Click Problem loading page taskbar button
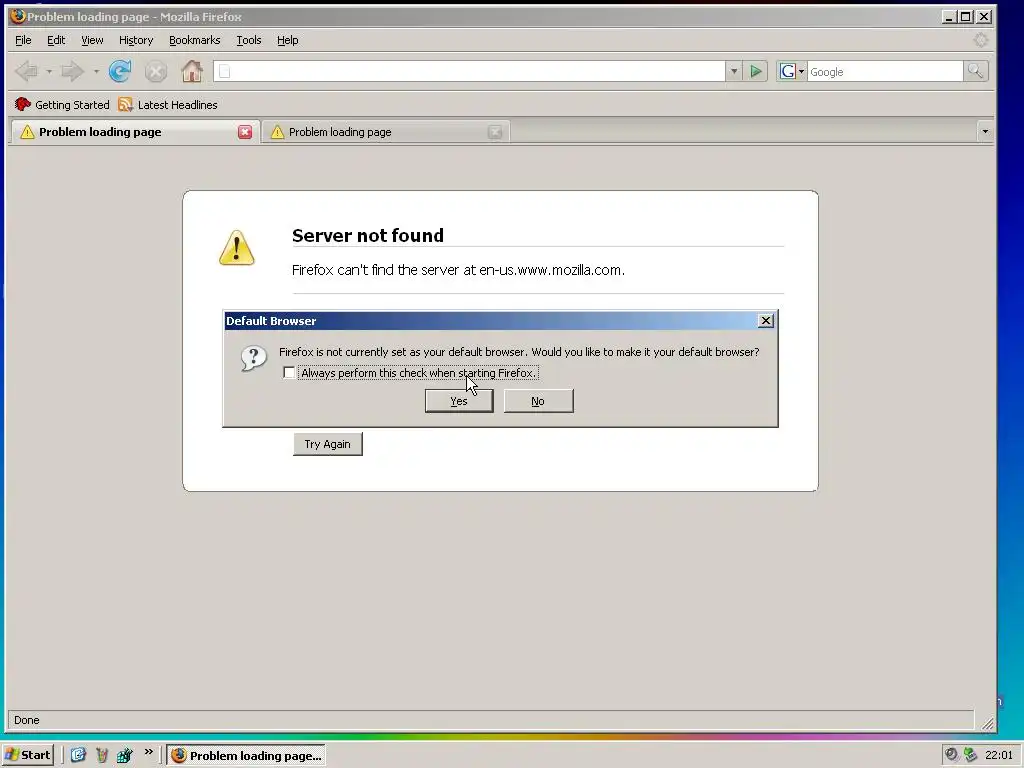The image size is (1024, 768). [x=246, y=755]
